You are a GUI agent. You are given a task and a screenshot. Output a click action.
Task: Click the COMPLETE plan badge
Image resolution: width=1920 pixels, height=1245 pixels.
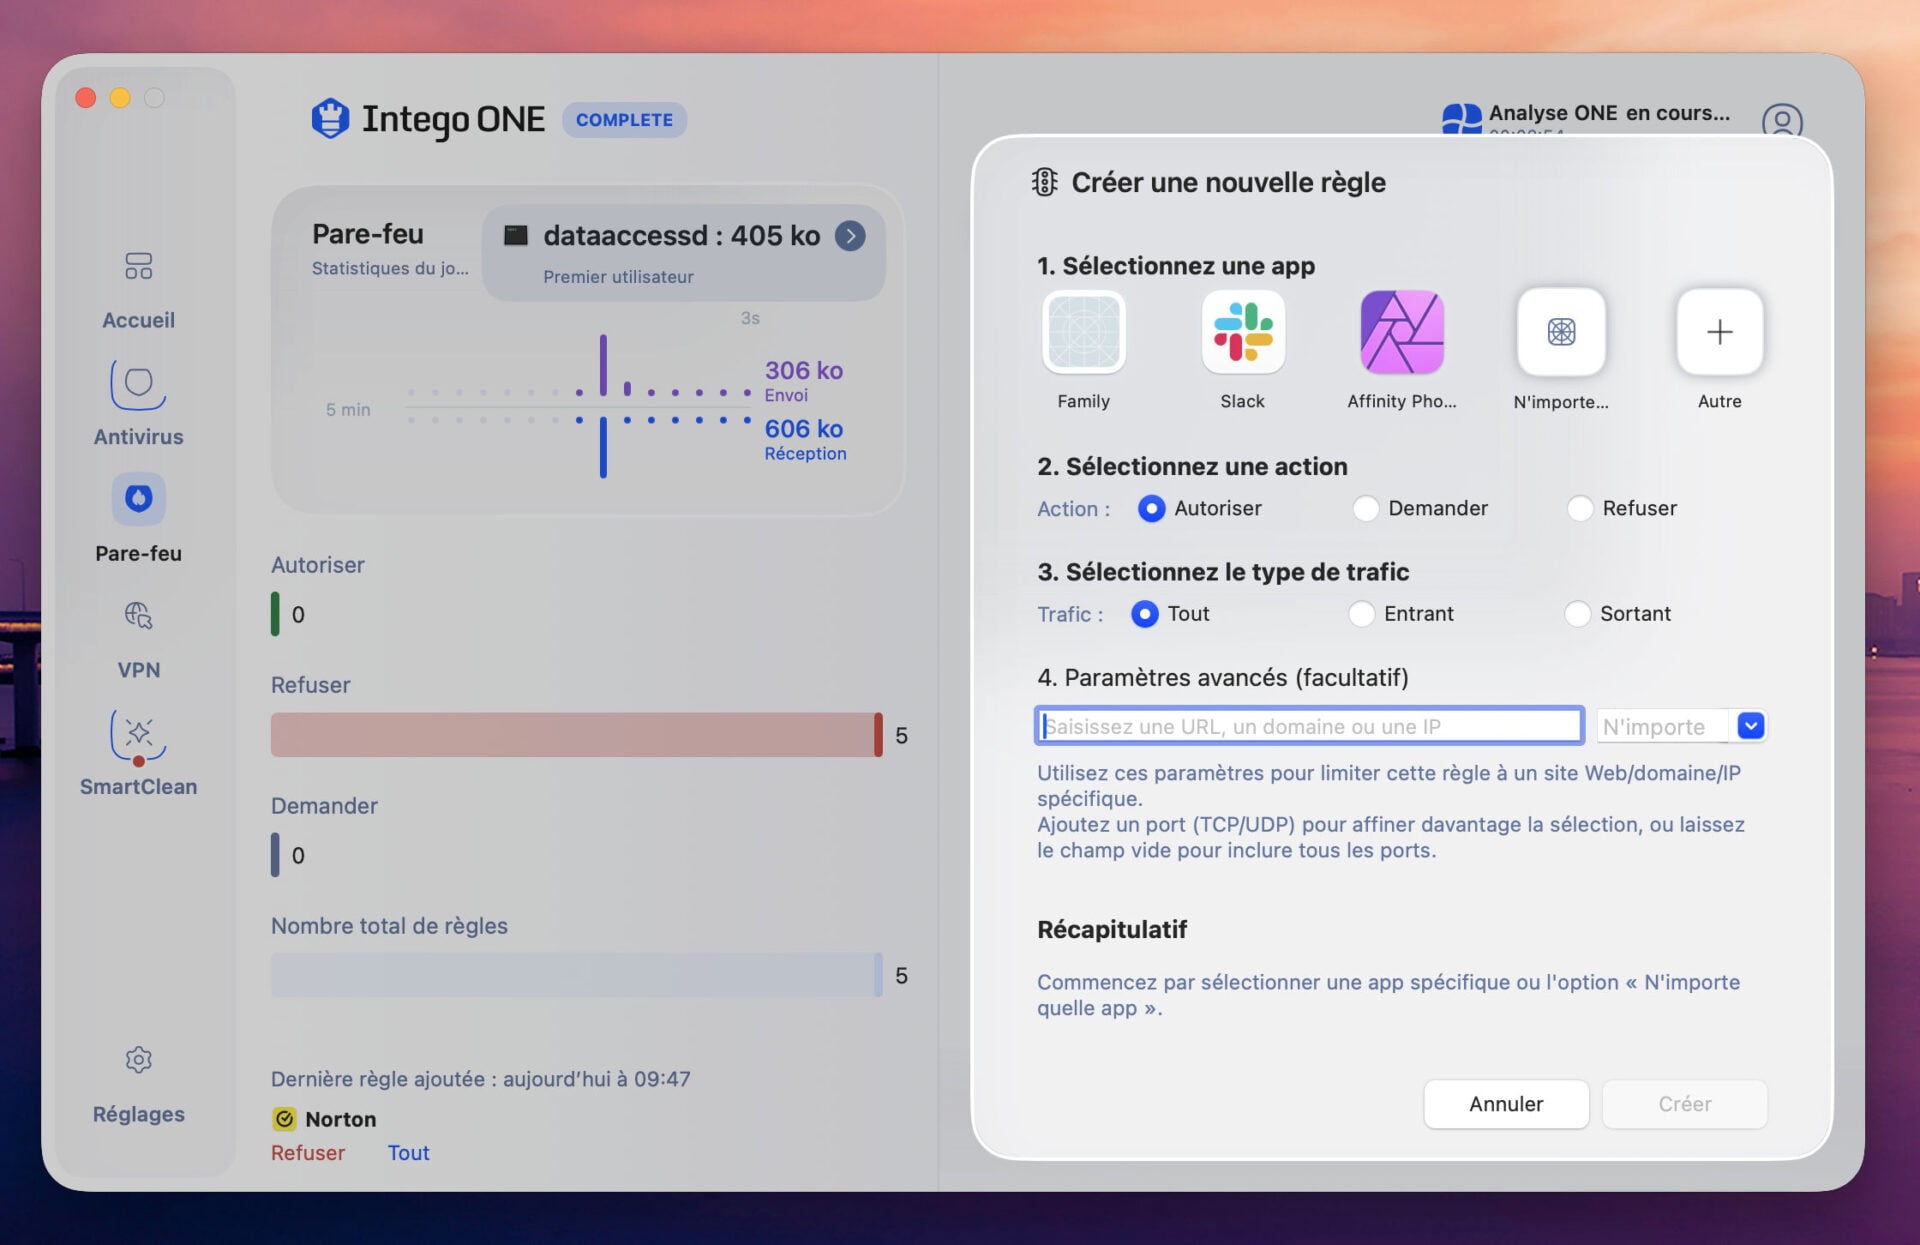pos(624,120)
